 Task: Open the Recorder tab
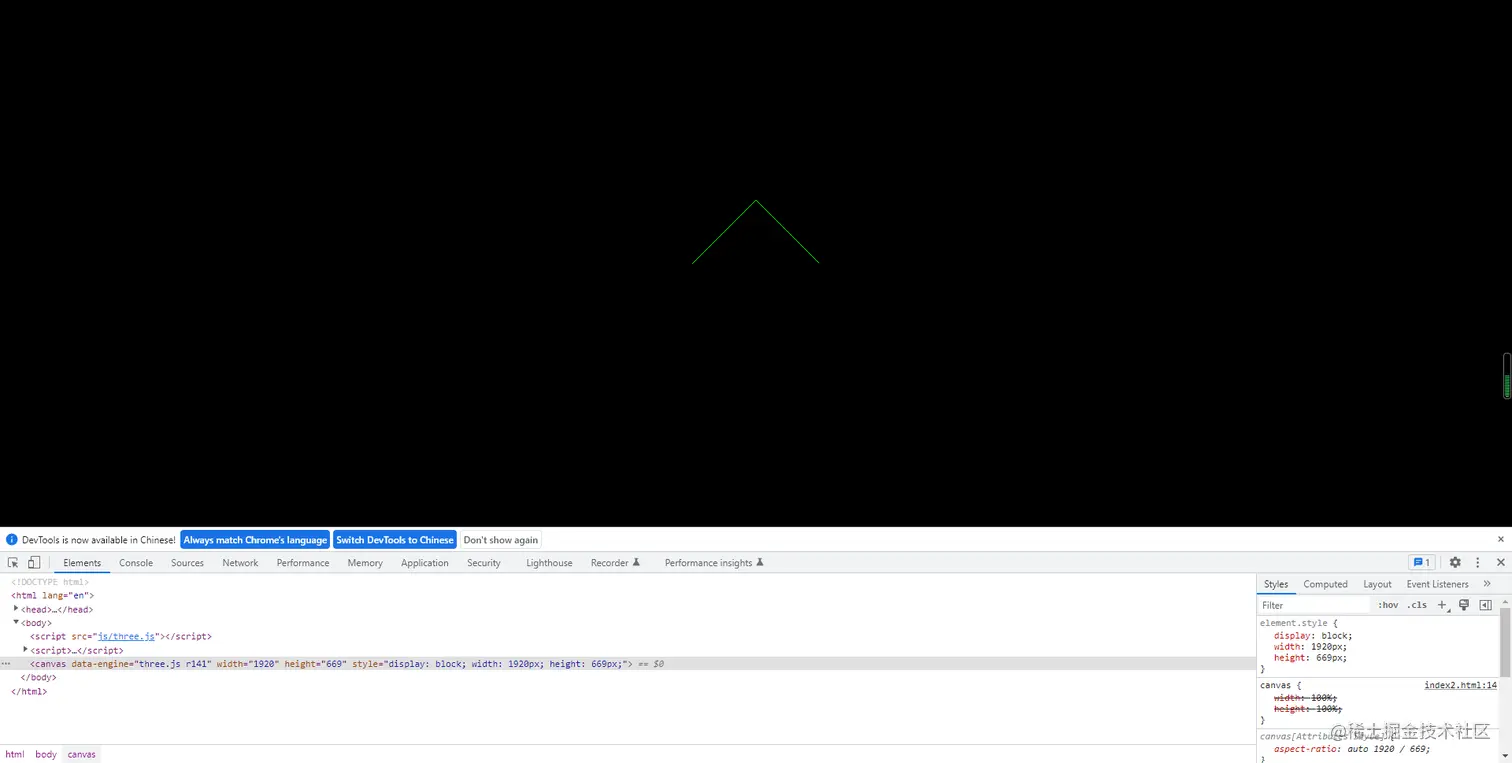(615, 563)
